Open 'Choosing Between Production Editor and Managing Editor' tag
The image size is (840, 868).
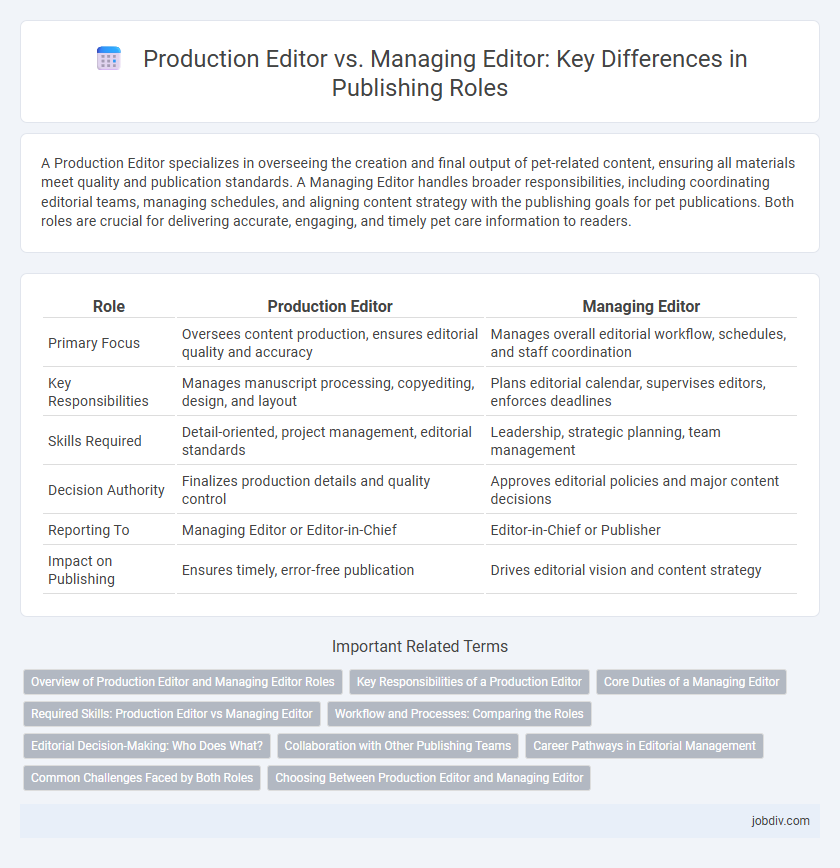click(429, 778)
